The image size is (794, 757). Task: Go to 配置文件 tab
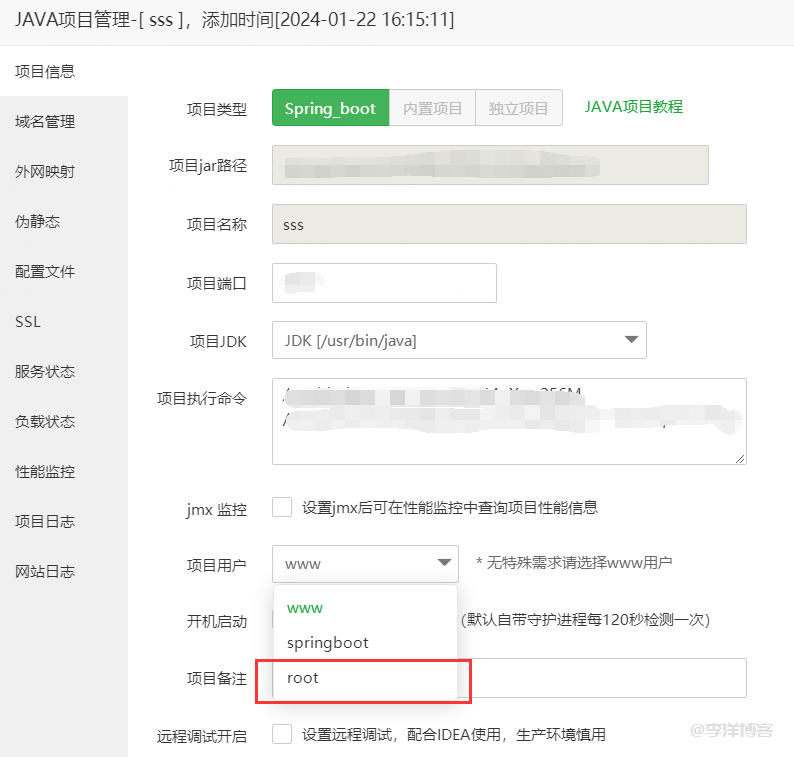[45, 272]
